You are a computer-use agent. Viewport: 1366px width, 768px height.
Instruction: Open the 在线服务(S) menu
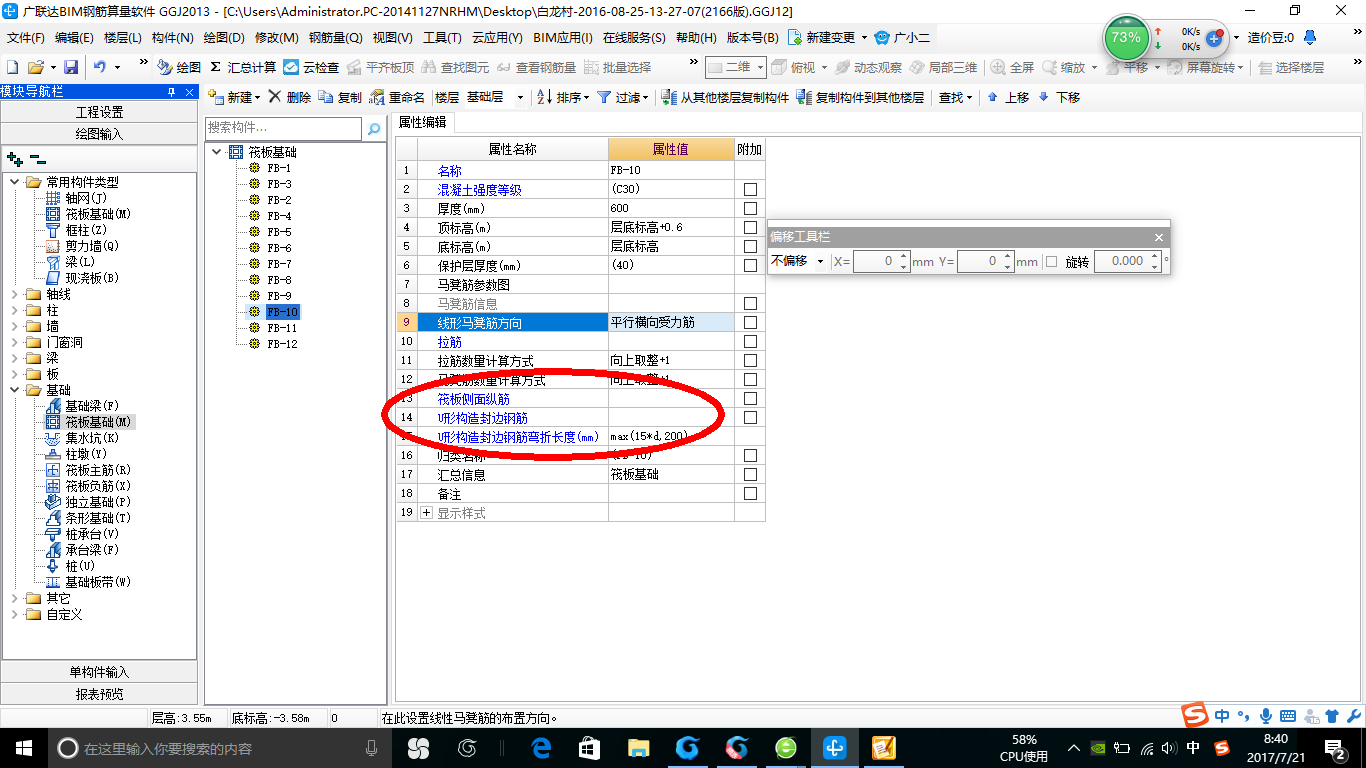pos(634,38)
